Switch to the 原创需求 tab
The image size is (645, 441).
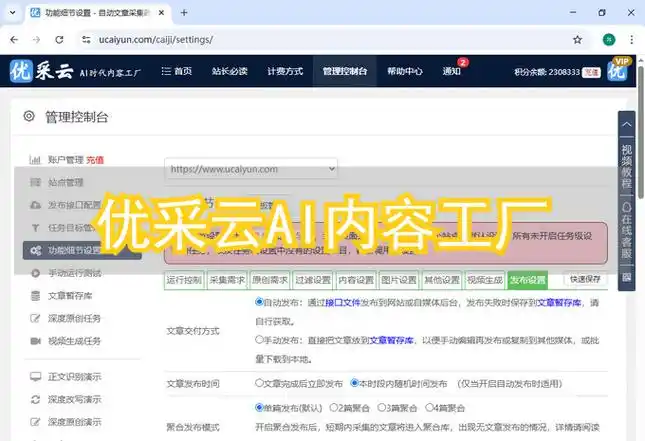pyautogui.click(x=270, y=280)
